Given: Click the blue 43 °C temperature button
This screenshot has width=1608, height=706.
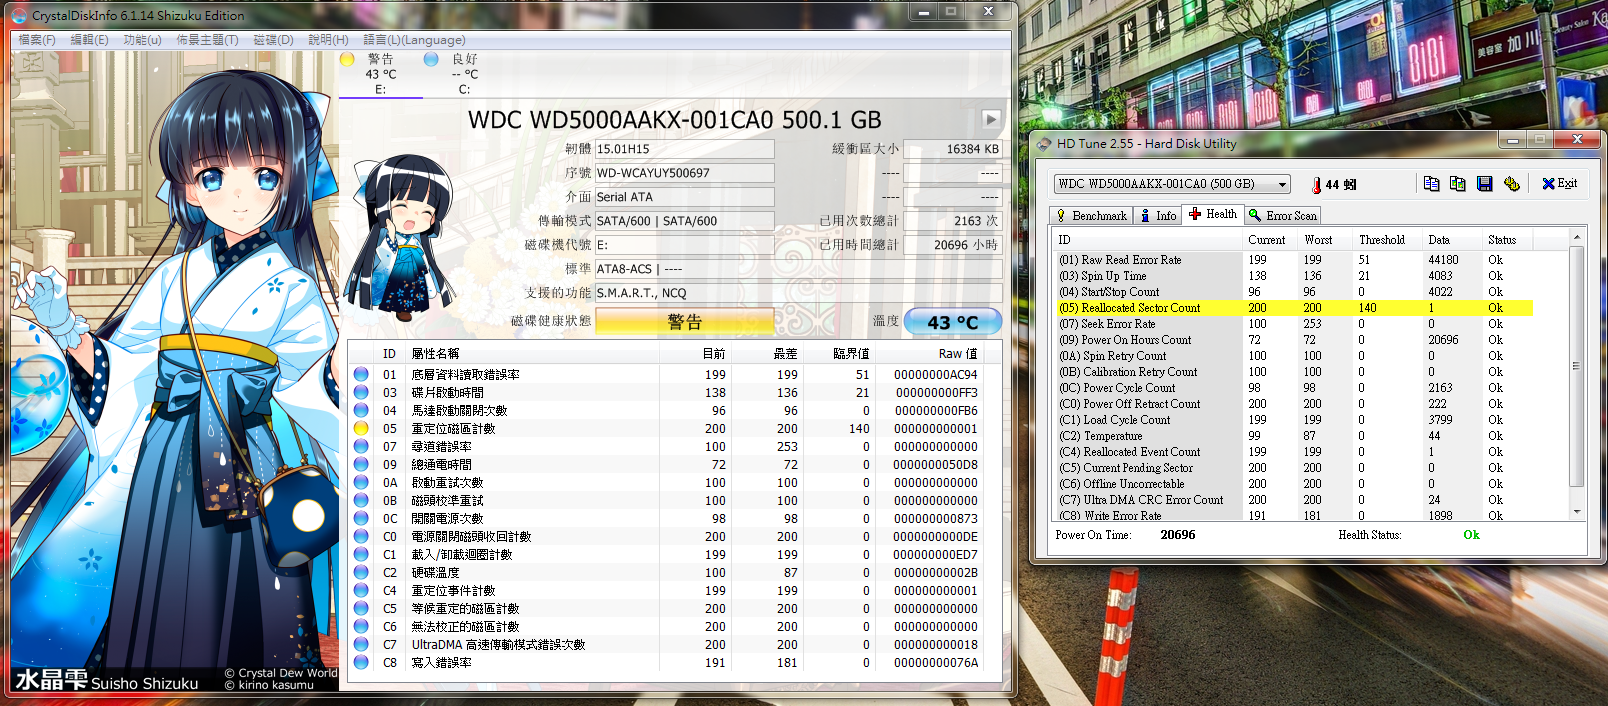Looking at the screenshot, I should point(953,321).
